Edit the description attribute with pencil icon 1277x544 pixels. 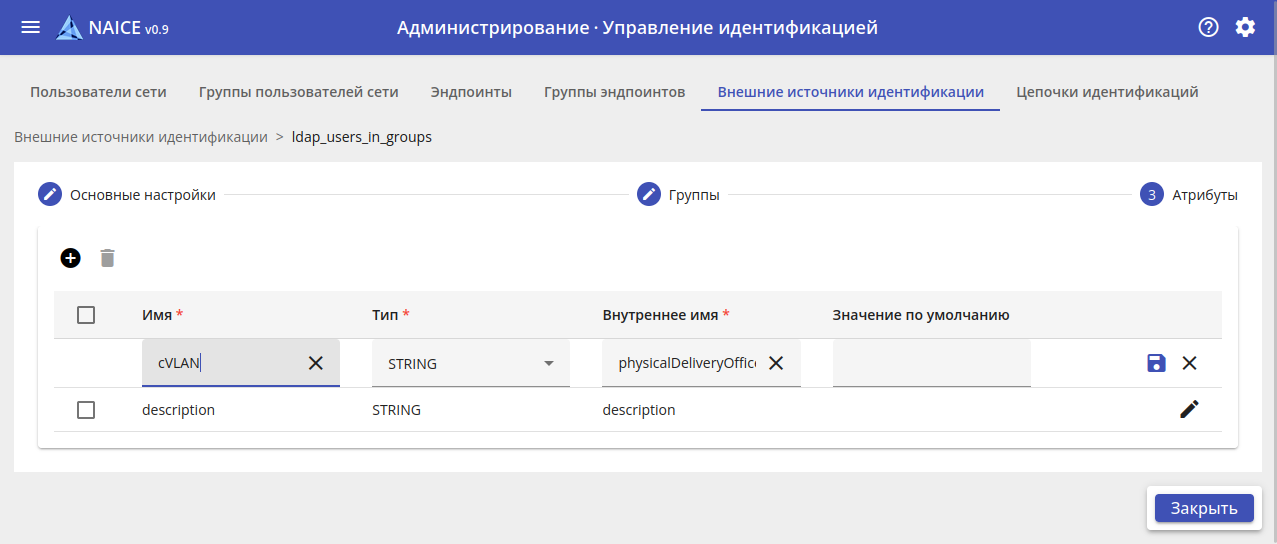coord(1189,409)
